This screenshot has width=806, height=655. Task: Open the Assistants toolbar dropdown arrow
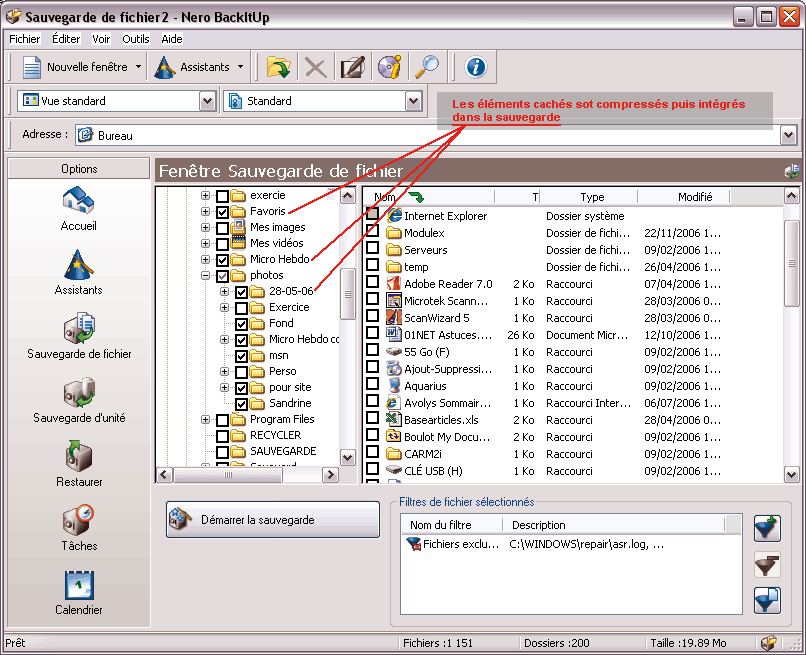(240, 67)
